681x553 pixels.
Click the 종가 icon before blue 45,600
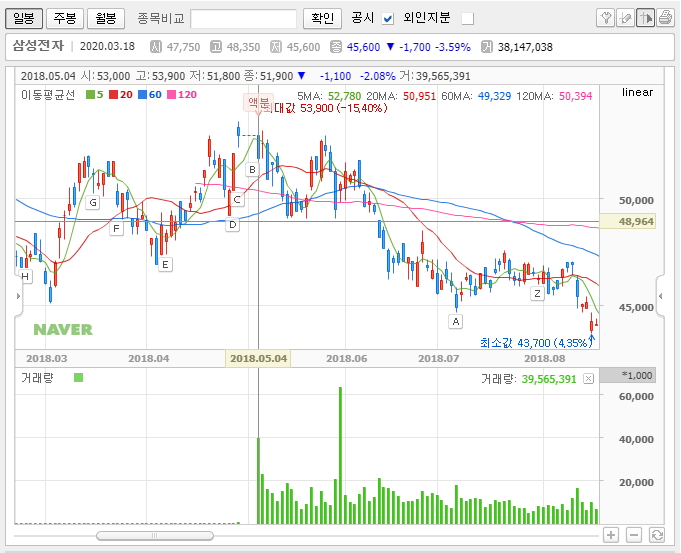(x=336, y=46)
